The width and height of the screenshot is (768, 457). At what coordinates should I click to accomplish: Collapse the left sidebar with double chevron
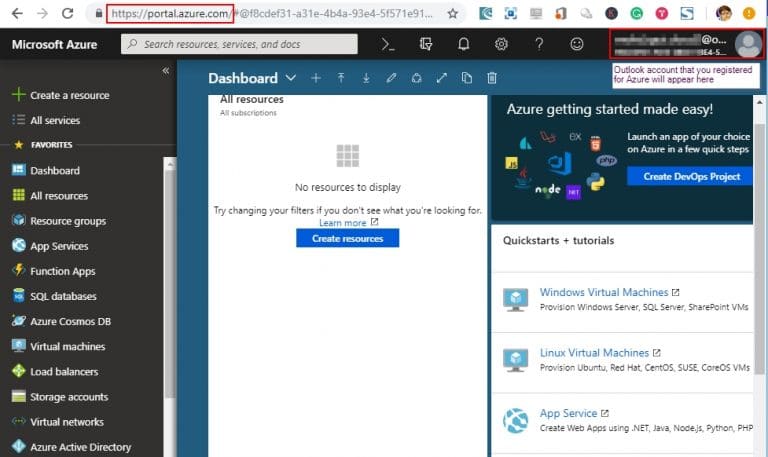[x=166, y=71]
